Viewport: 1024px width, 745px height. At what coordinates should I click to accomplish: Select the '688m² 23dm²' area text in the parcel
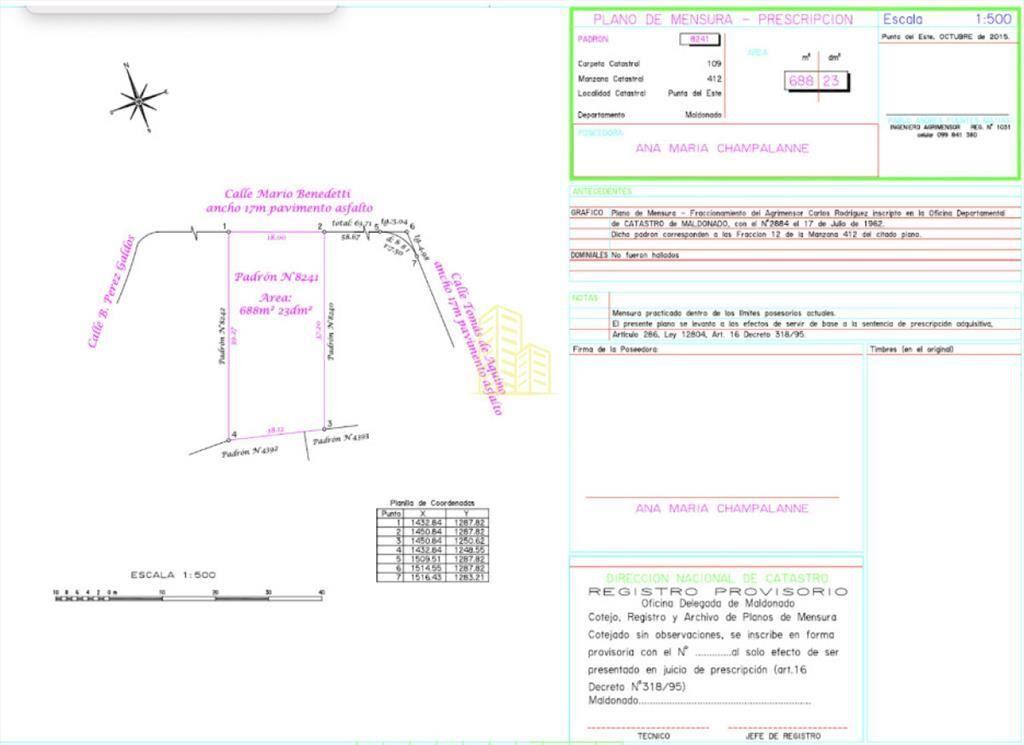click(x=276, y=311)
